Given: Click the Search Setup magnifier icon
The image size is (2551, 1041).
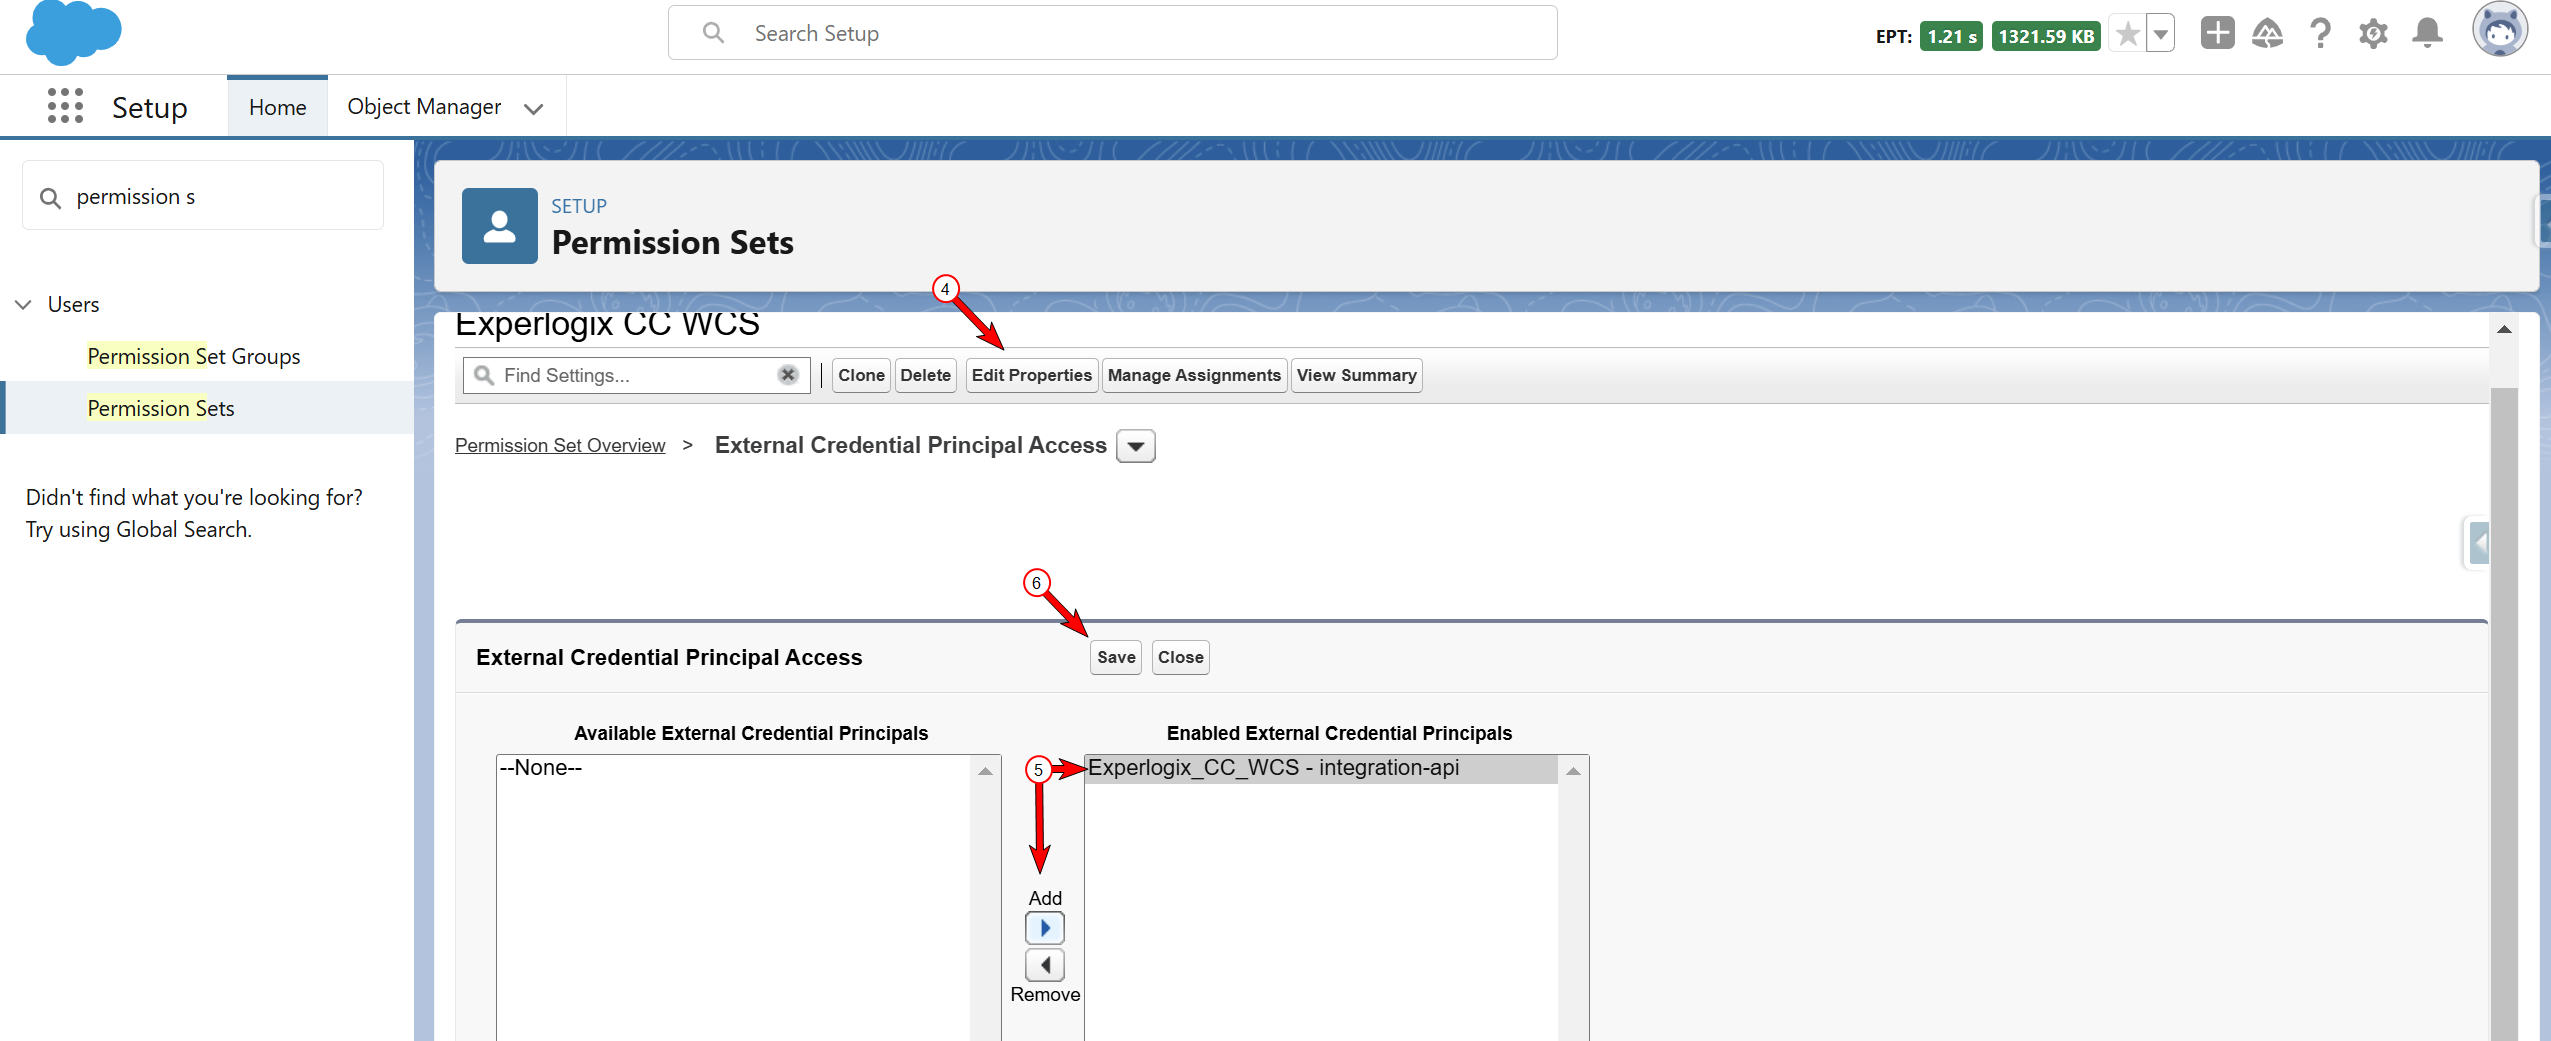Looking at the screenshot, I should click(x=713, y=33).
